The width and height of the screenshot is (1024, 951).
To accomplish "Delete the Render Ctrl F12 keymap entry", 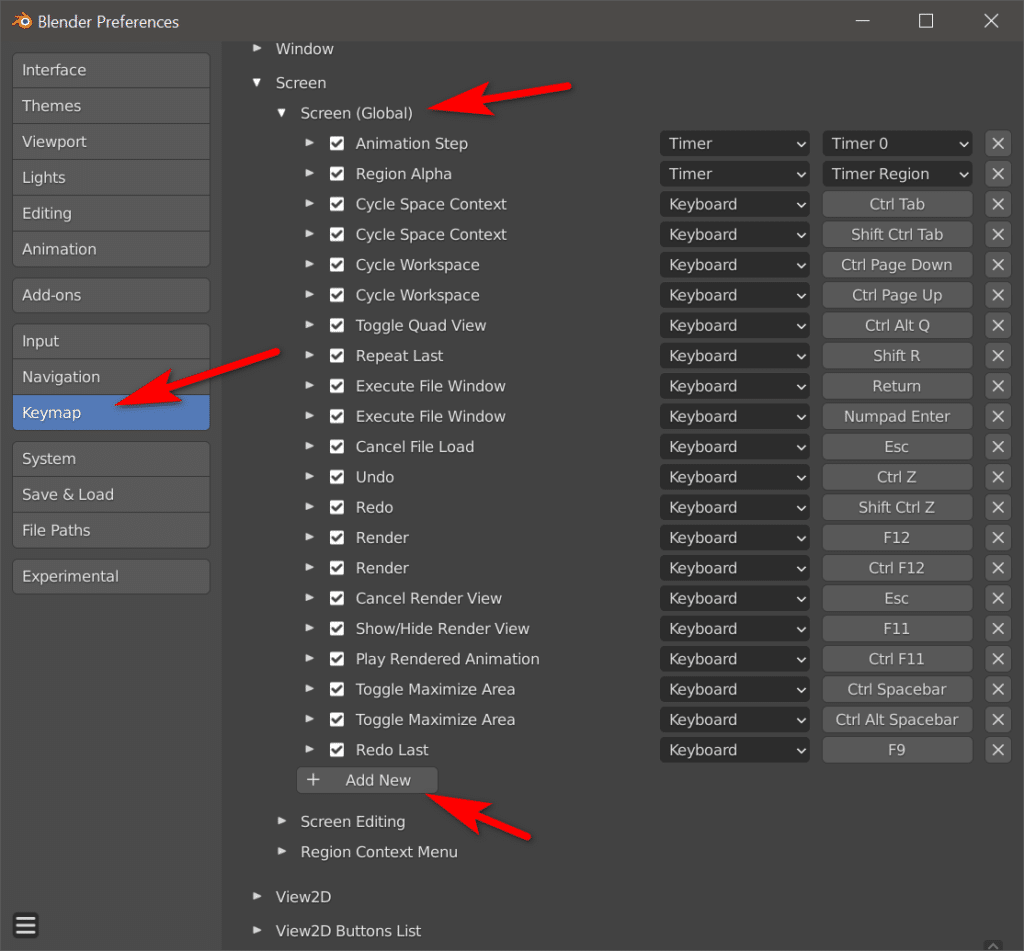I will [x=998, y=568].
